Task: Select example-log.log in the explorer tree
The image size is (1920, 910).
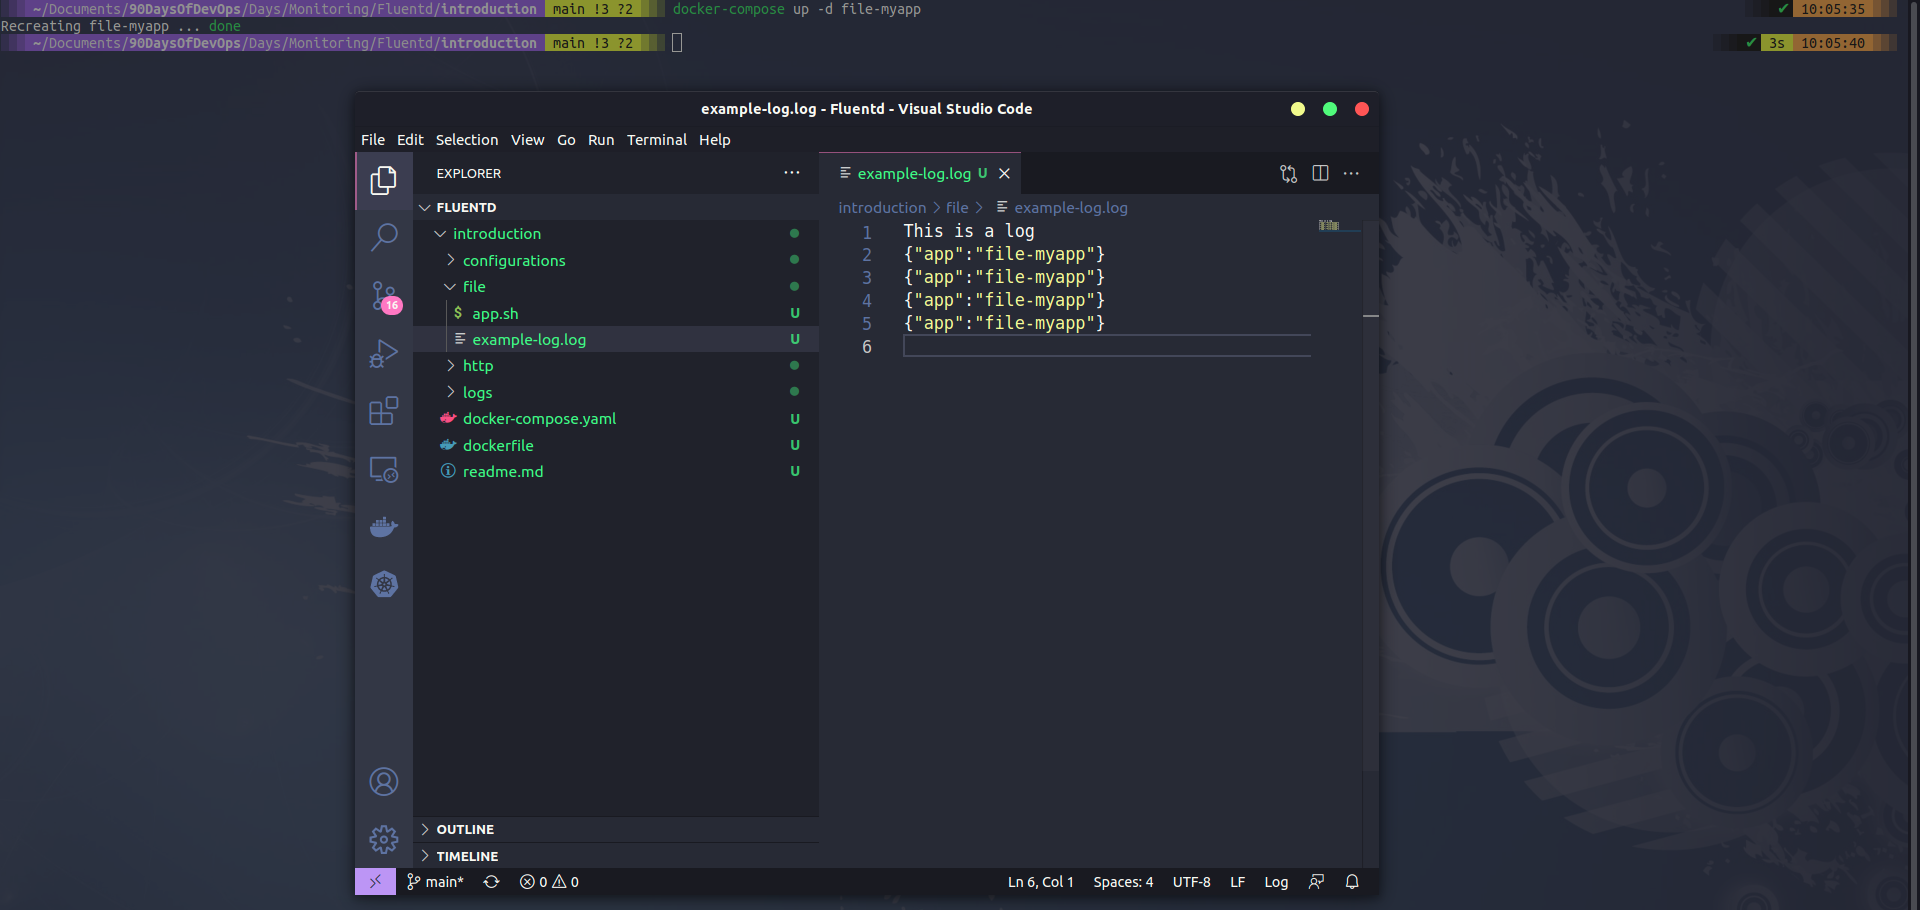Action: pos(616,339)
